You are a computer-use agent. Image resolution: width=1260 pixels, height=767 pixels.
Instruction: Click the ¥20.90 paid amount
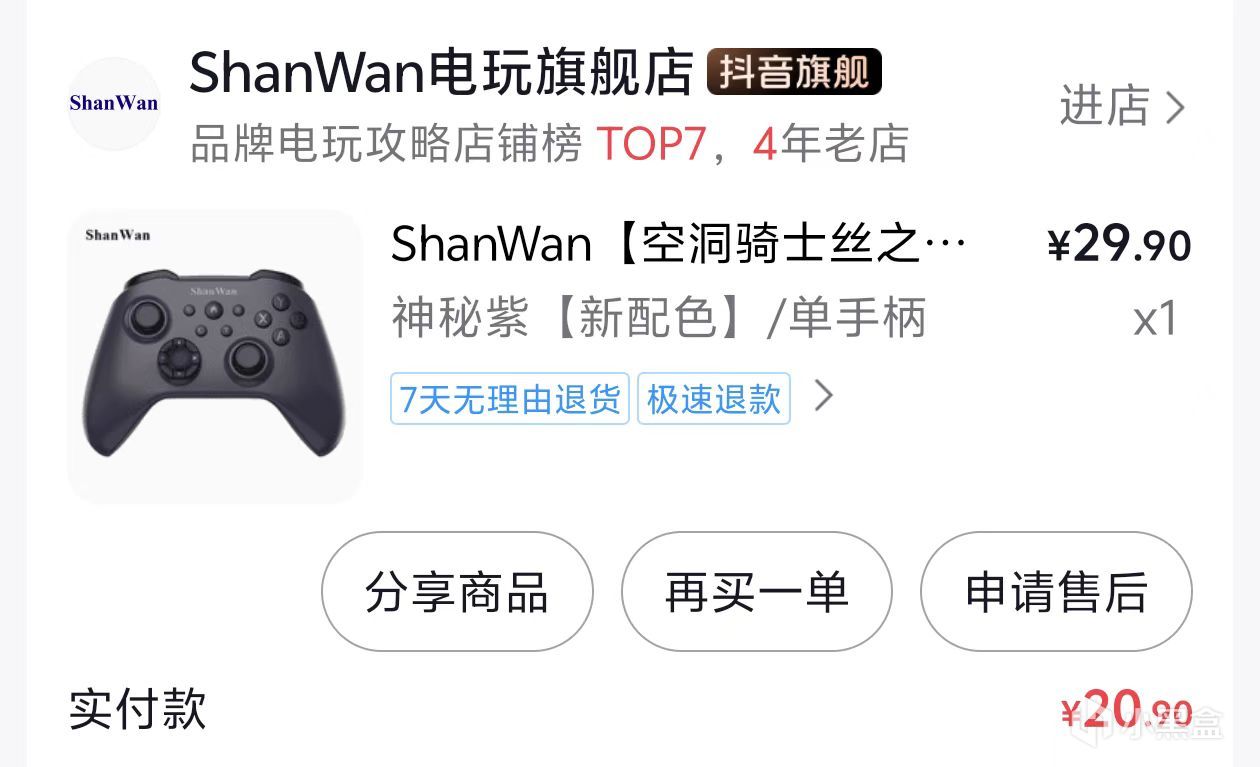[x=1126, y=710]
